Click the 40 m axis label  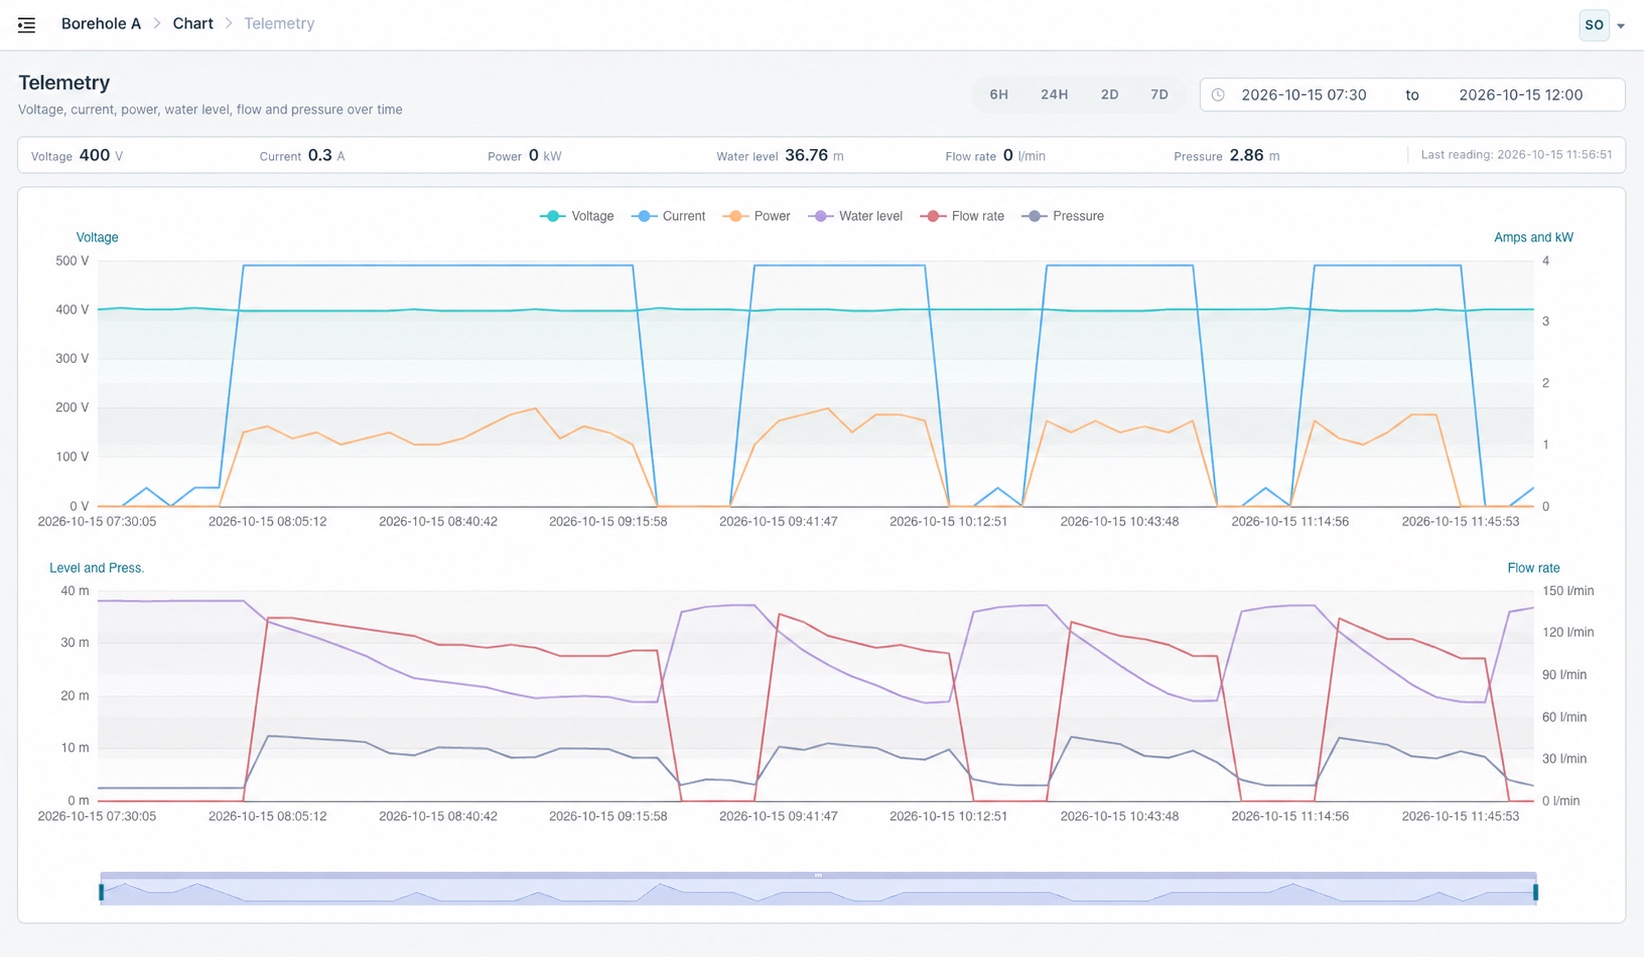75,591
